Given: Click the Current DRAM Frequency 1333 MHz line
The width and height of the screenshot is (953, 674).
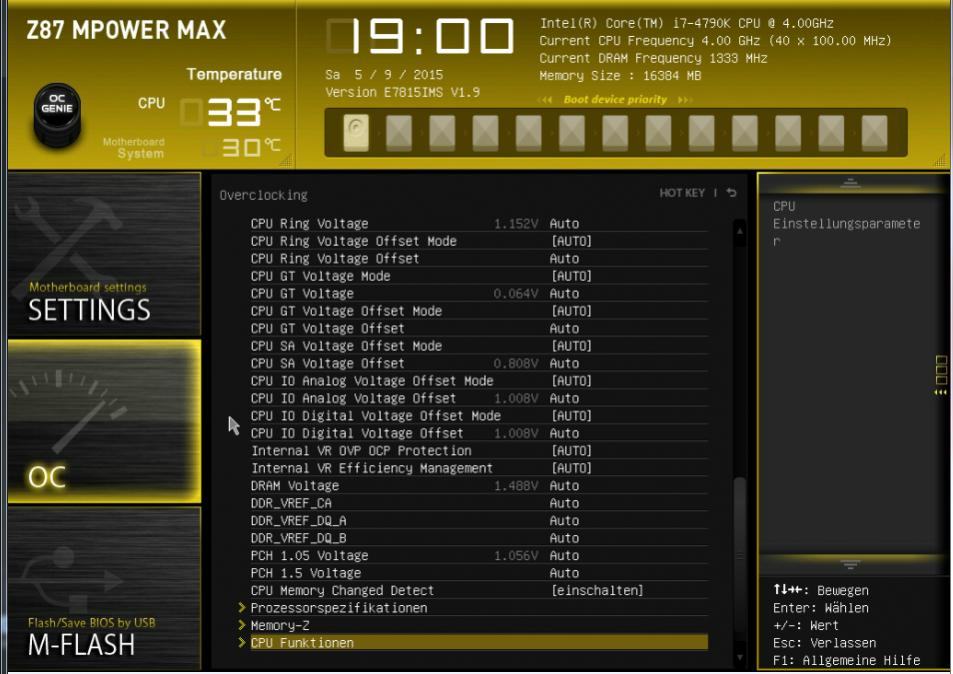Looking at the screenshot, I should tap(653, 58).
